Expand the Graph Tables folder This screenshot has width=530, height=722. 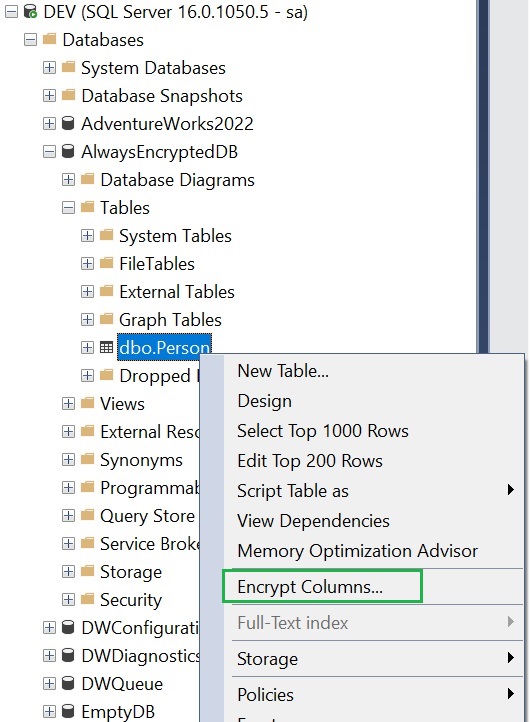point(87,319)
